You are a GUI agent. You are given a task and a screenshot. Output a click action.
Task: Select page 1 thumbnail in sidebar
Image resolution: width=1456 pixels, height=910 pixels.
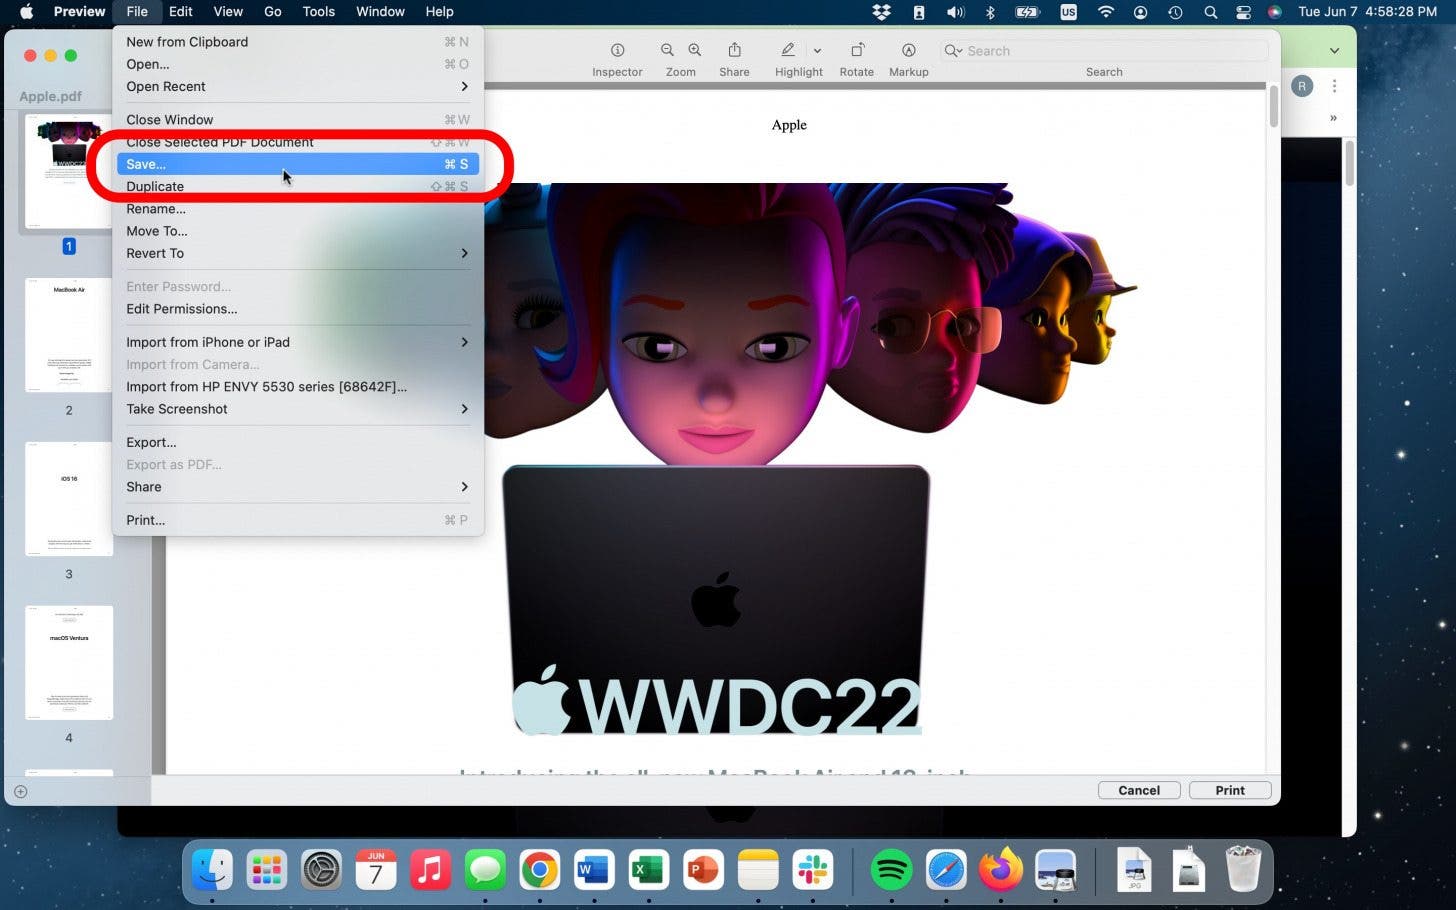tap(68, 172)
